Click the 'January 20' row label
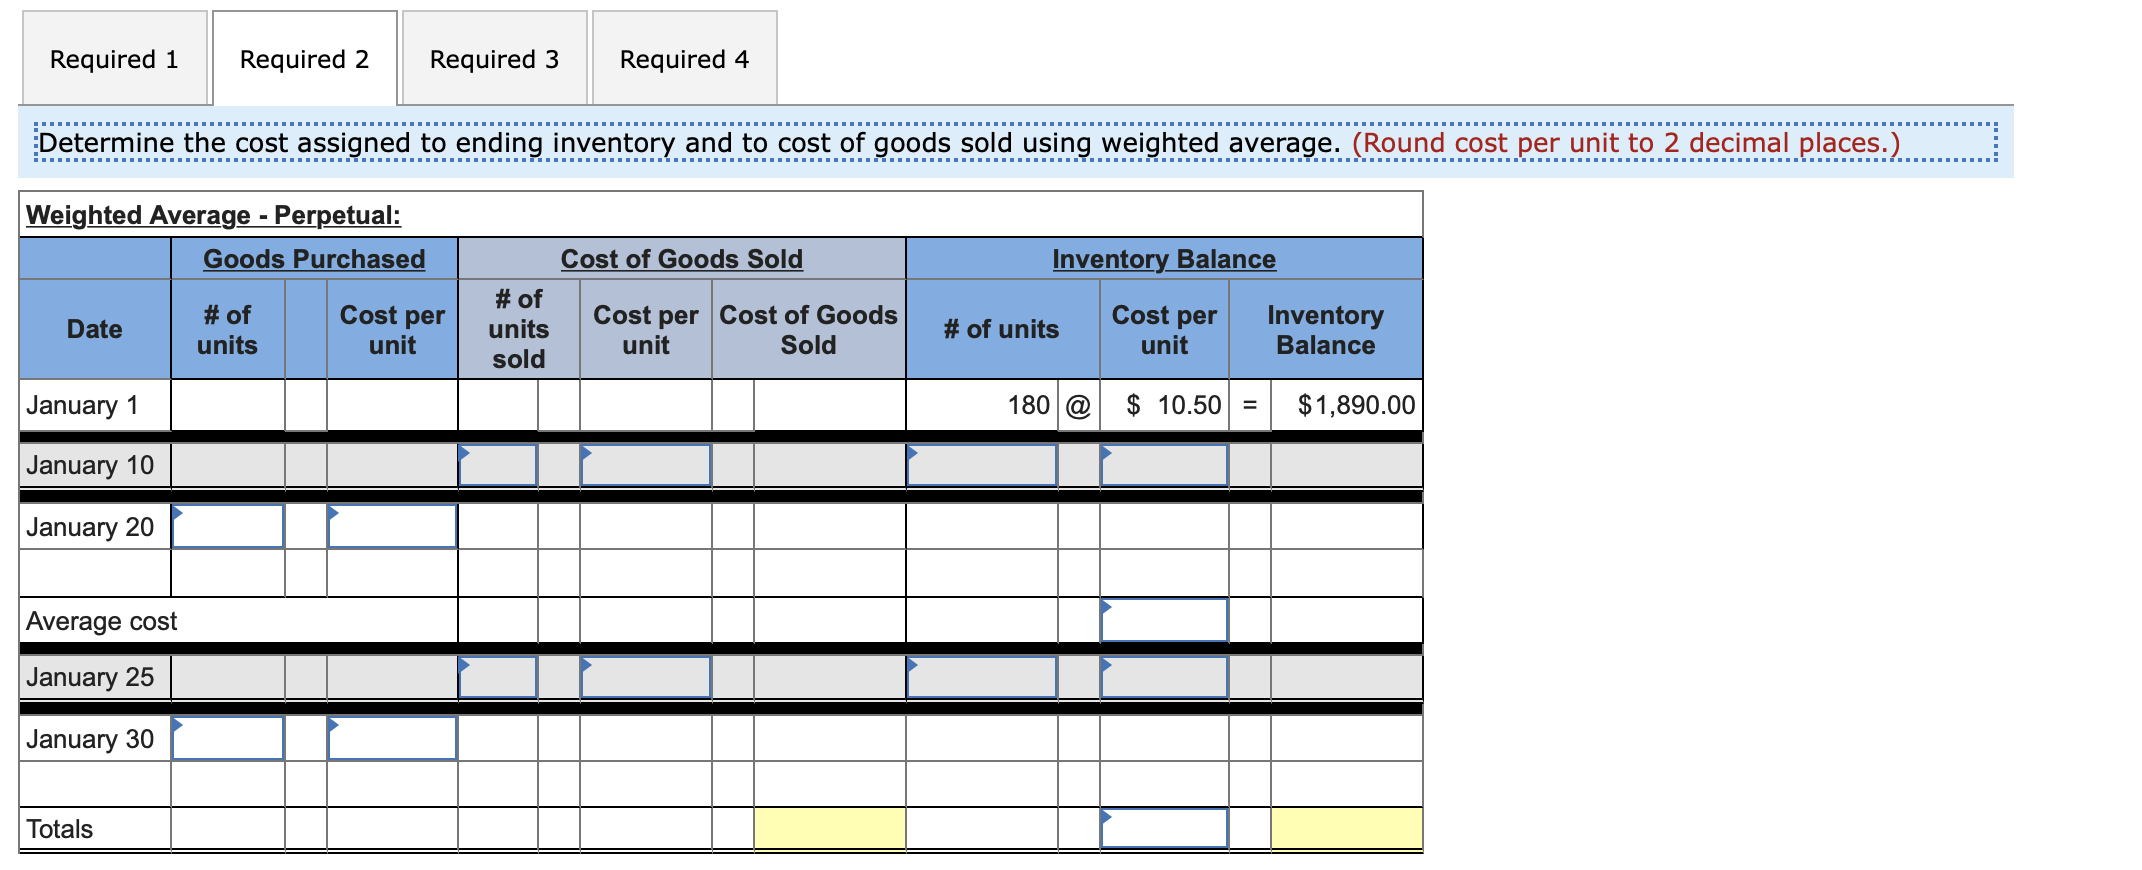Image resolution: width=2142 pixels, height=870 pixels. tap(90, 527)
